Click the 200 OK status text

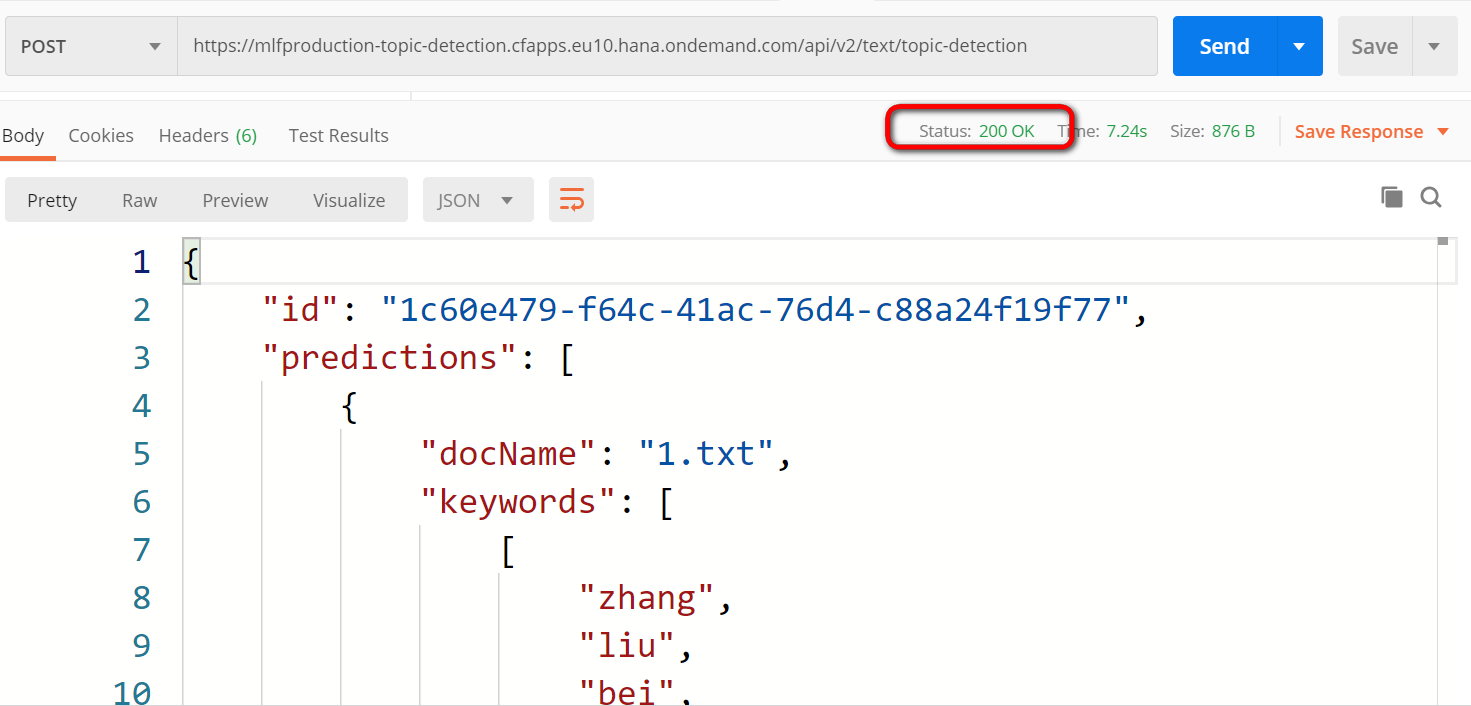pyautogui.click(x=1007, y=131)
